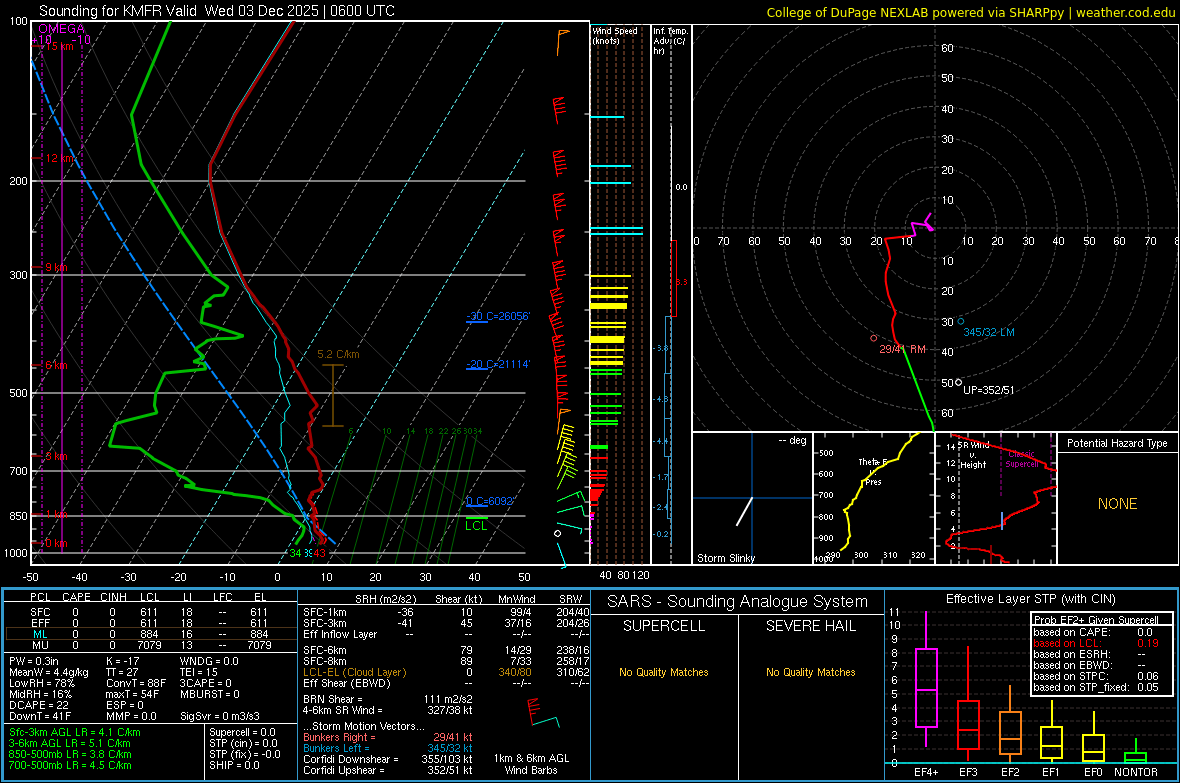Viewport: 1180px width, 783px height.
Task: Click the '5.2 C/km' lapse rate label
Action: click(x=338, y=354)
